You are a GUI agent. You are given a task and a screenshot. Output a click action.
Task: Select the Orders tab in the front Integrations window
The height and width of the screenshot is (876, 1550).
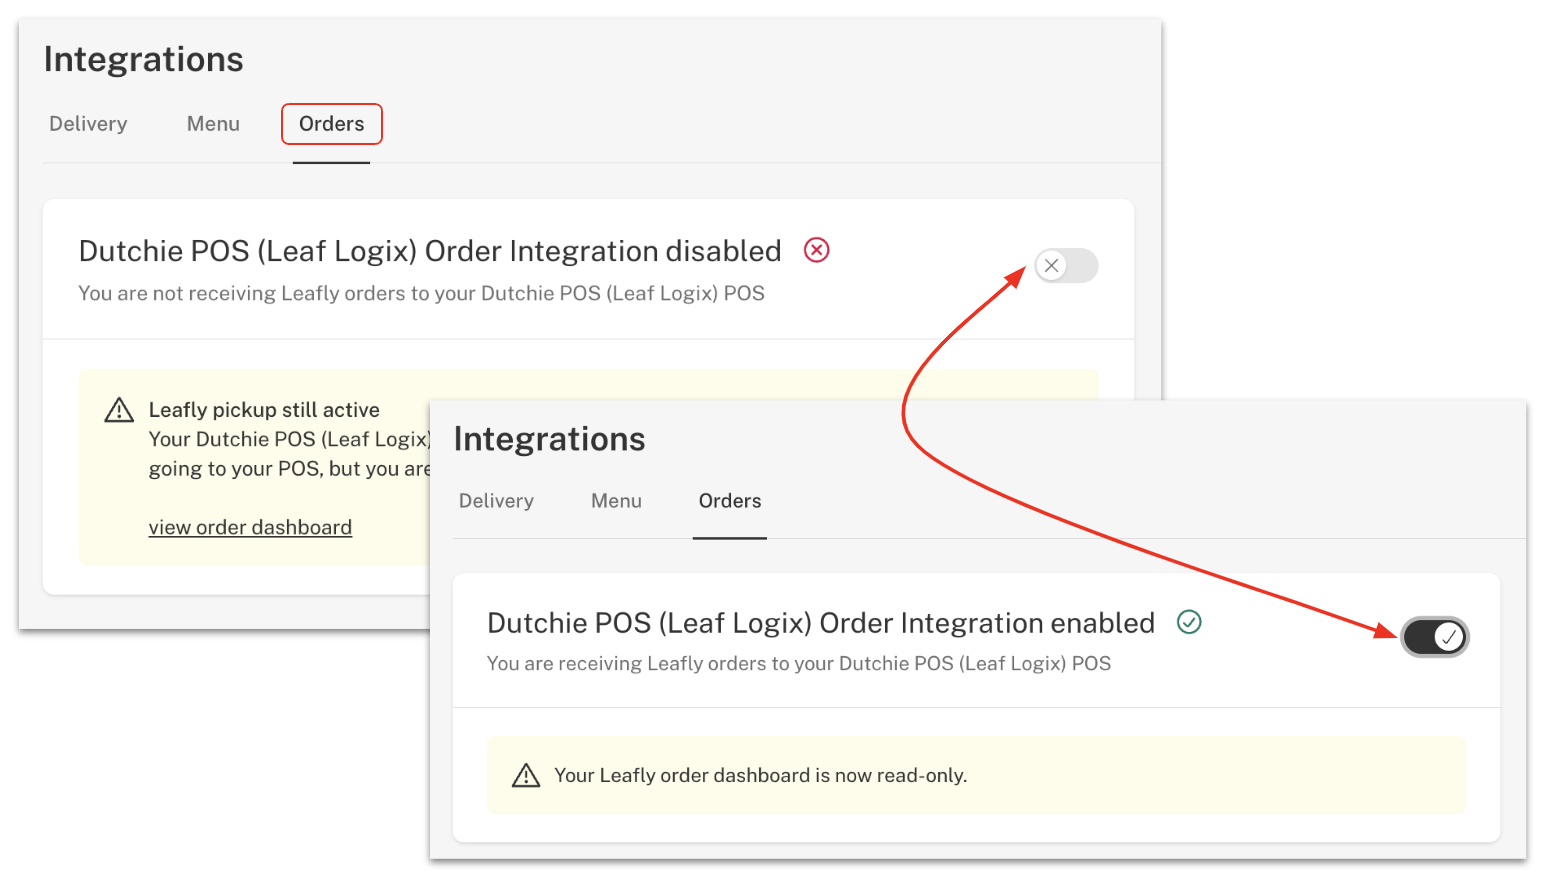click(x=730, y=501)
